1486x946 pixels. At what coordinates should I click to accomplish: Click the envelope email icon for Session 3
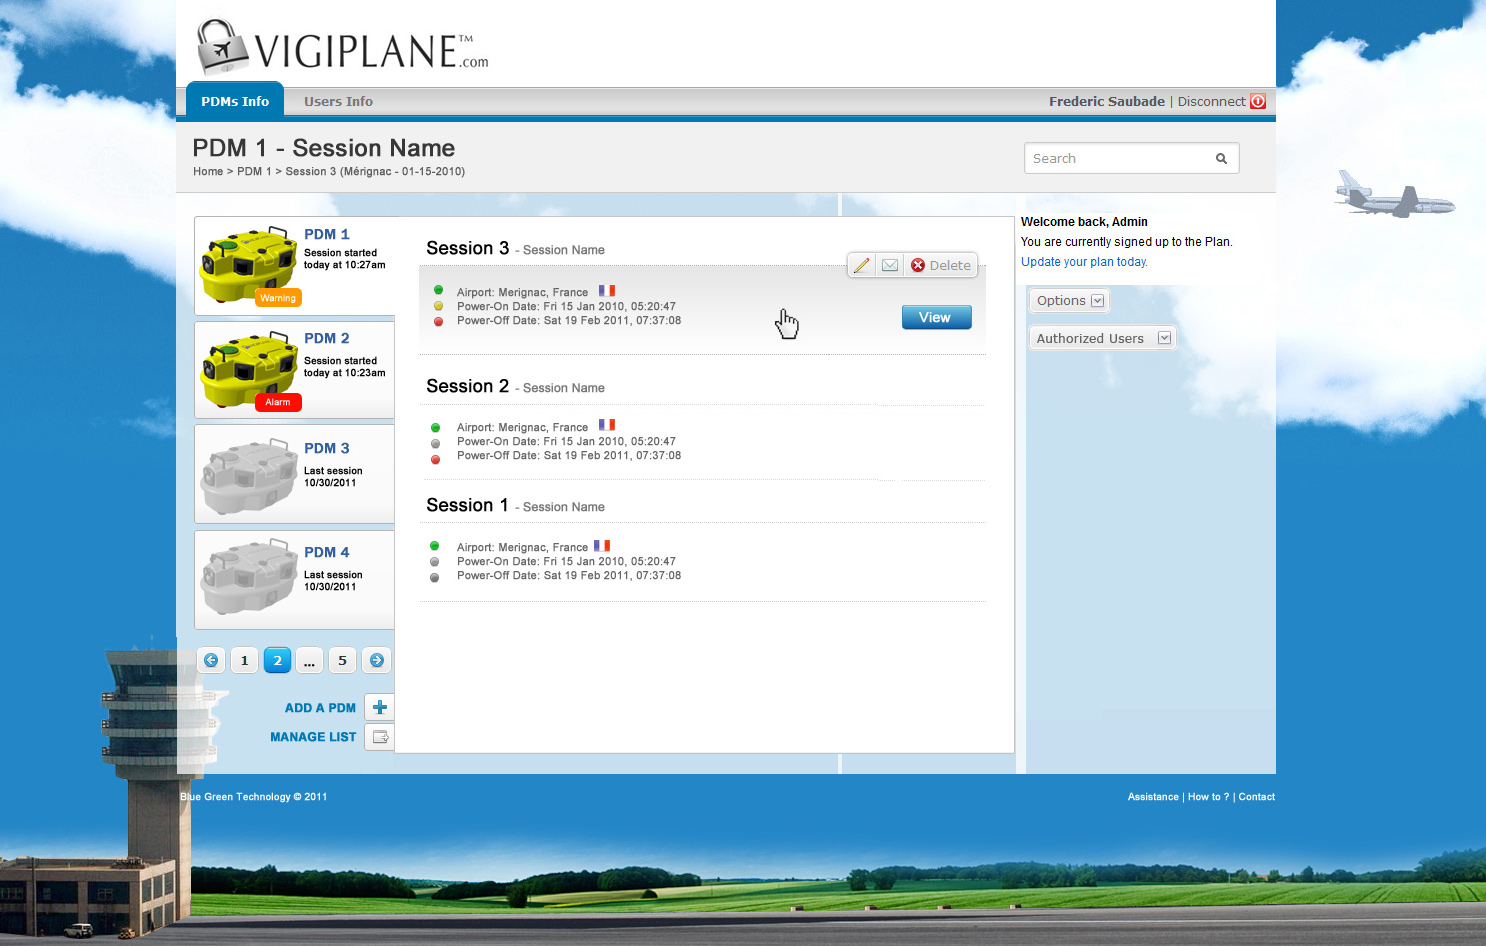889,265
